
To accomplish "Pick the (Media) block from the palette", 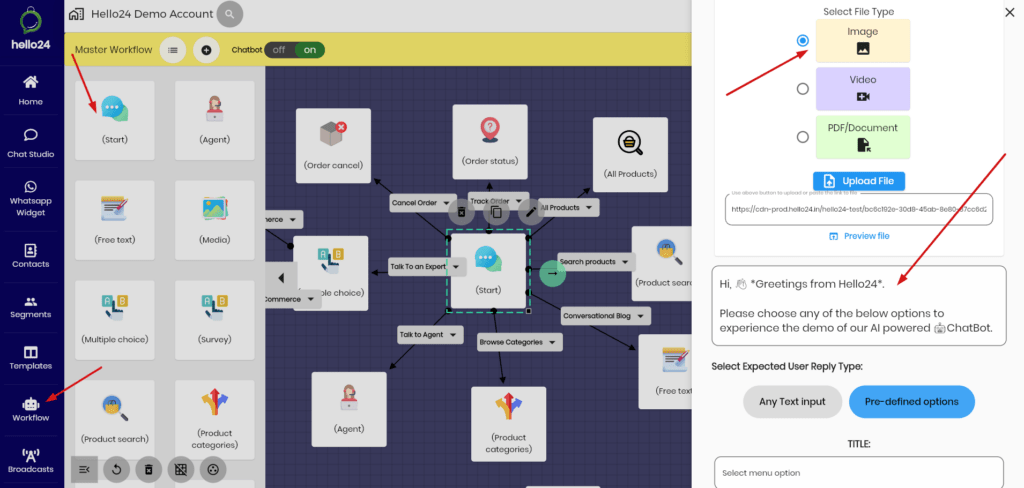I will coord(215,220).
